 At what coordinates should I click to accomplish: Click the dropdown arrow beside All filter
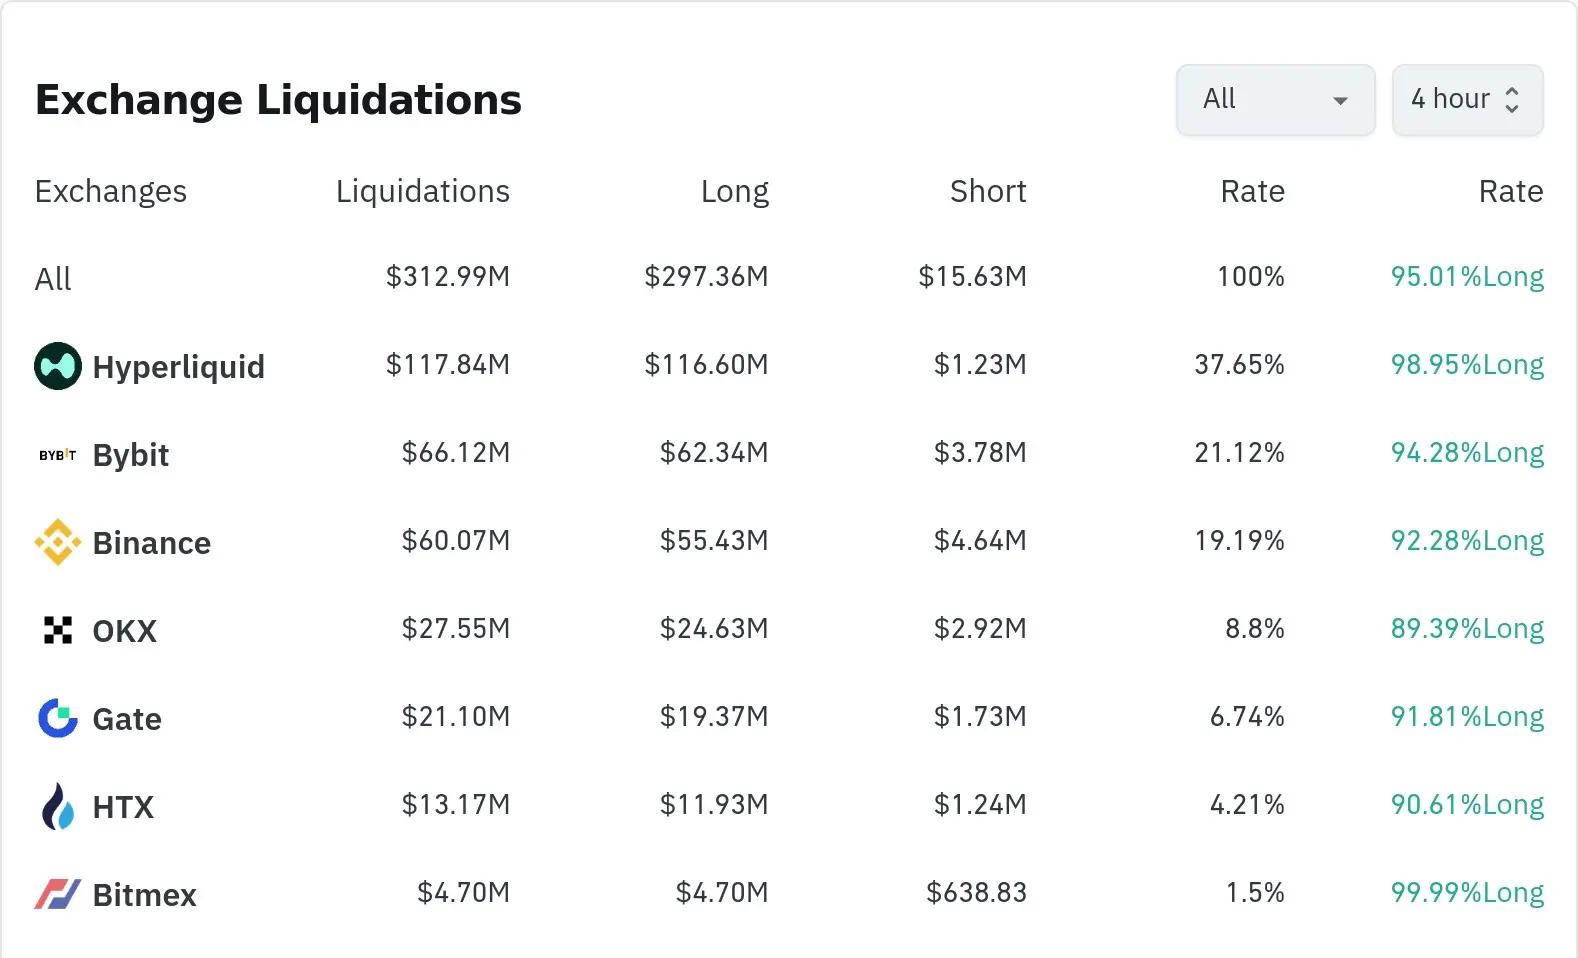click(1340, 100)
